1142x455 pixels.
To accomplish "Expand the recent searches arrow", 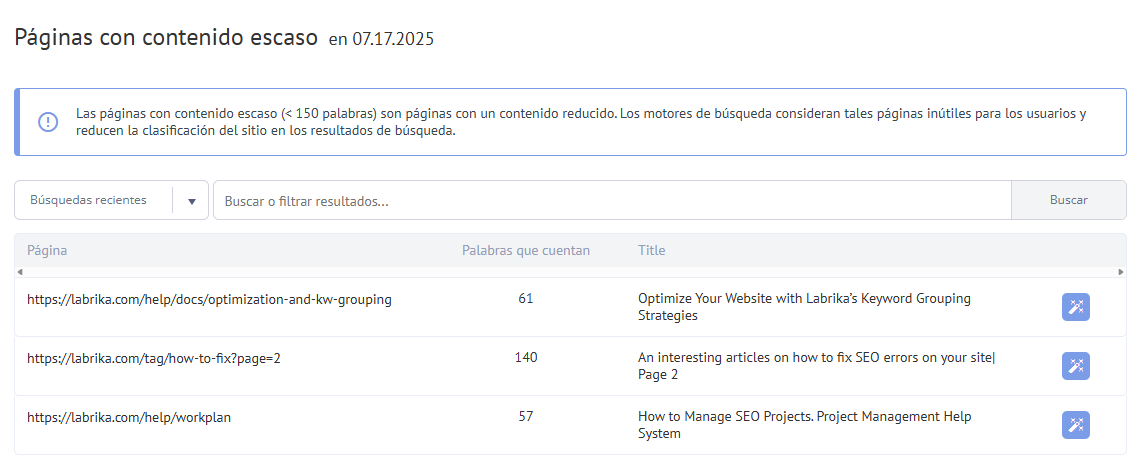I will tap(192, 201).
